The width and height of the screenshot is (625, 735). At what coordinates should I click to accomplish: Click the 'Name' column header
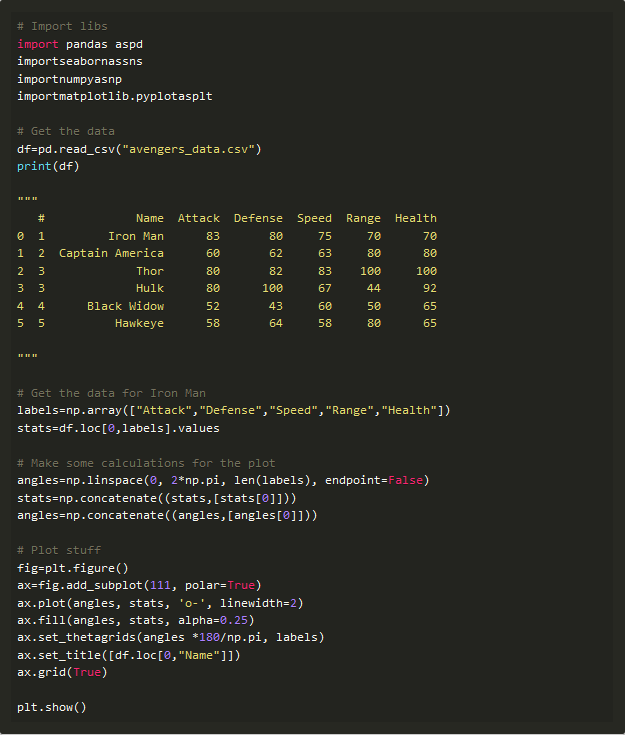pos(150,218)
